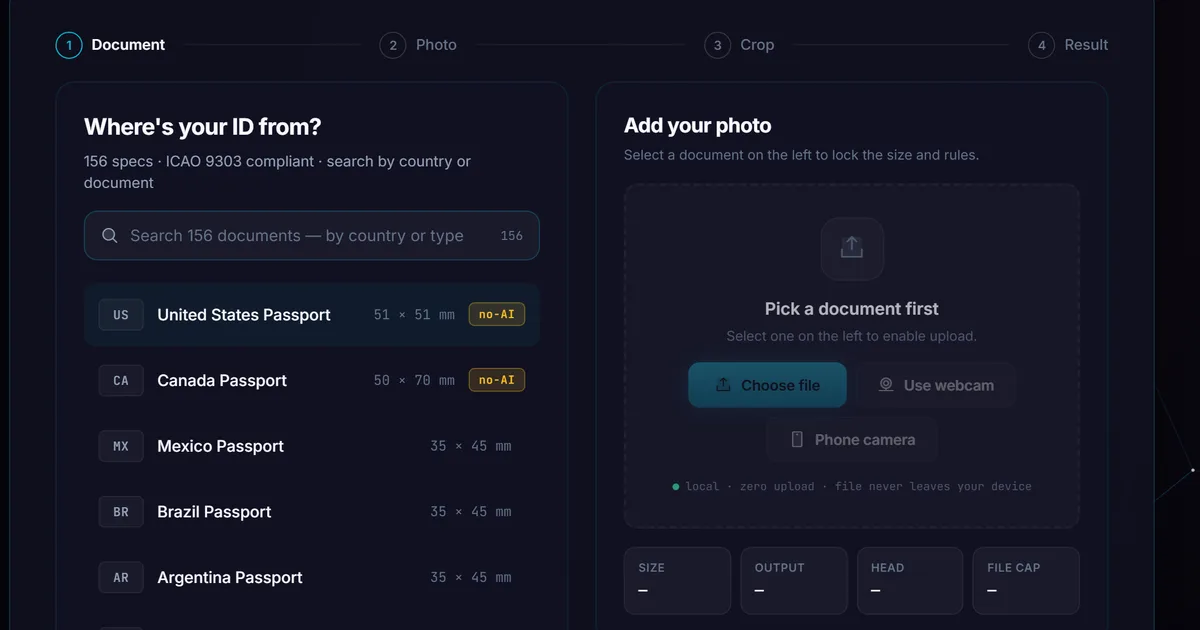This screenshot has height=630, width=1200.
Task: Click the phone icon on Phone camera
Action: [797, 439]
